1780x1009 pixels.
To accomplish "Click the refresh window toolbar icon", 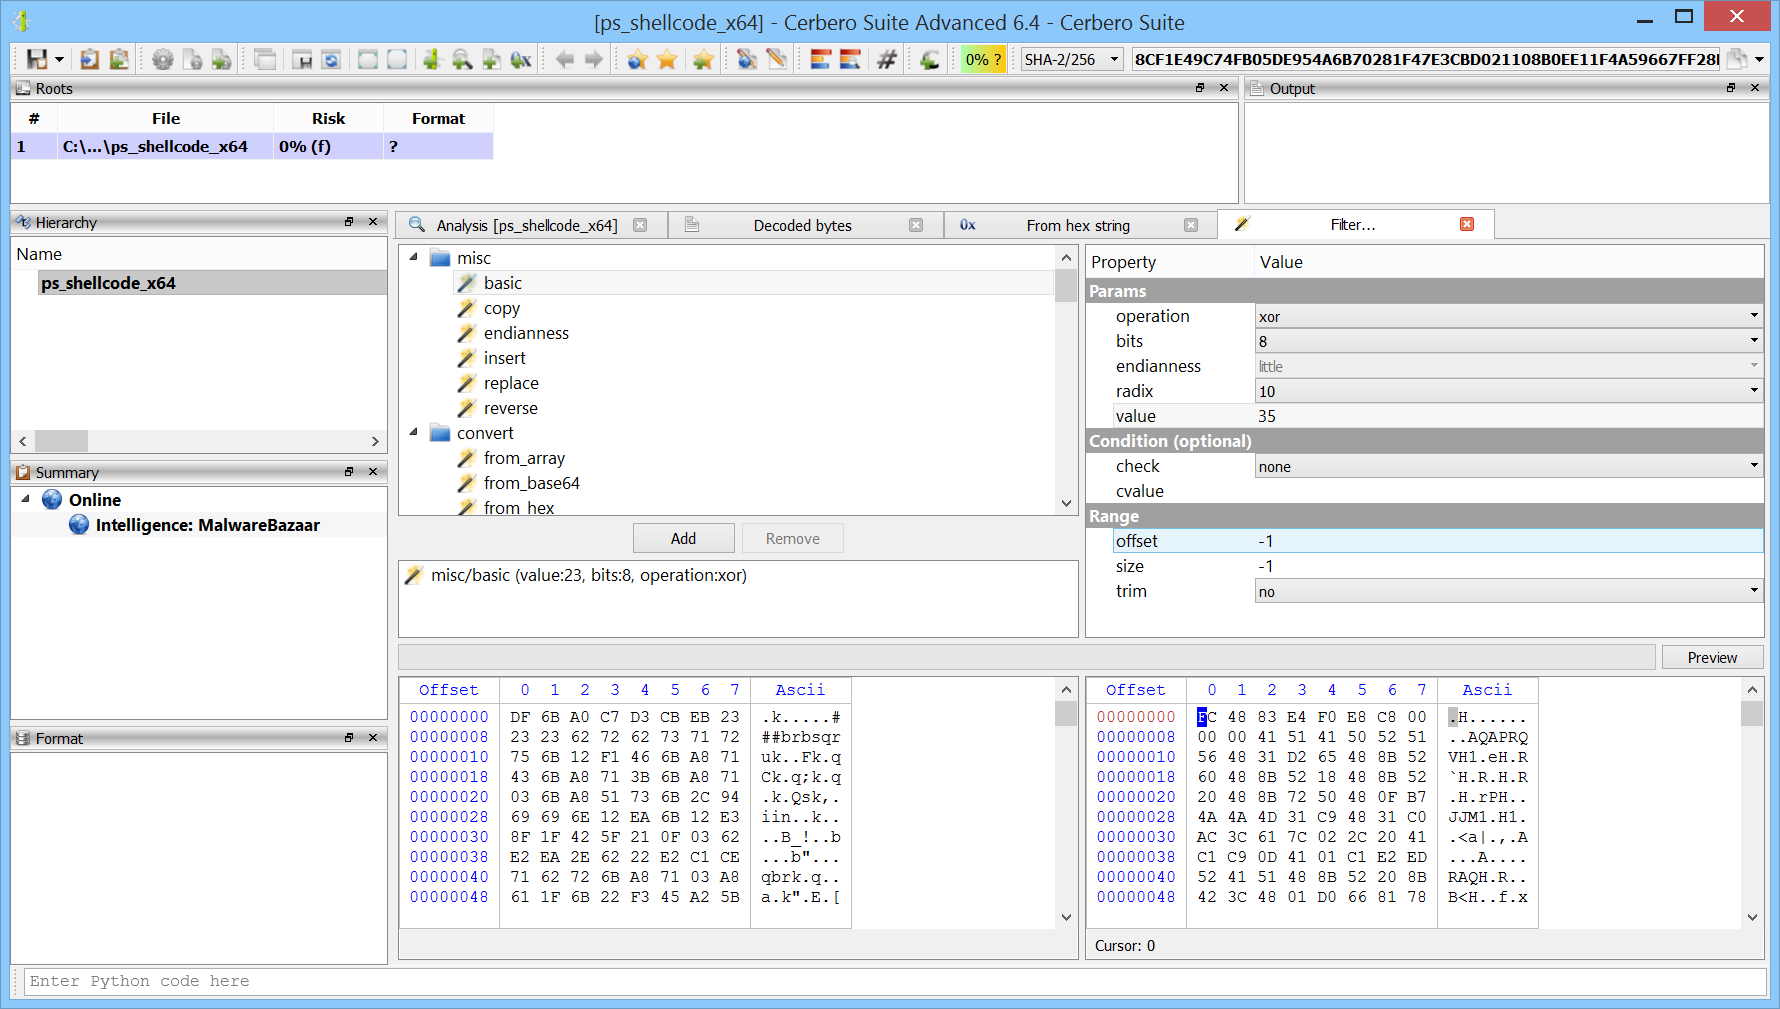I will click(x=331, y=59).
